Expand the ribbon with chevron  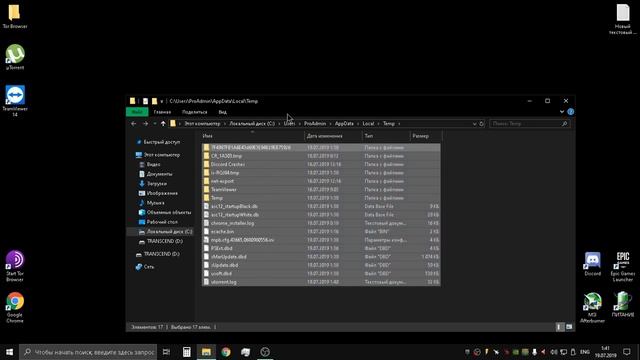click(x=562, y=112)
